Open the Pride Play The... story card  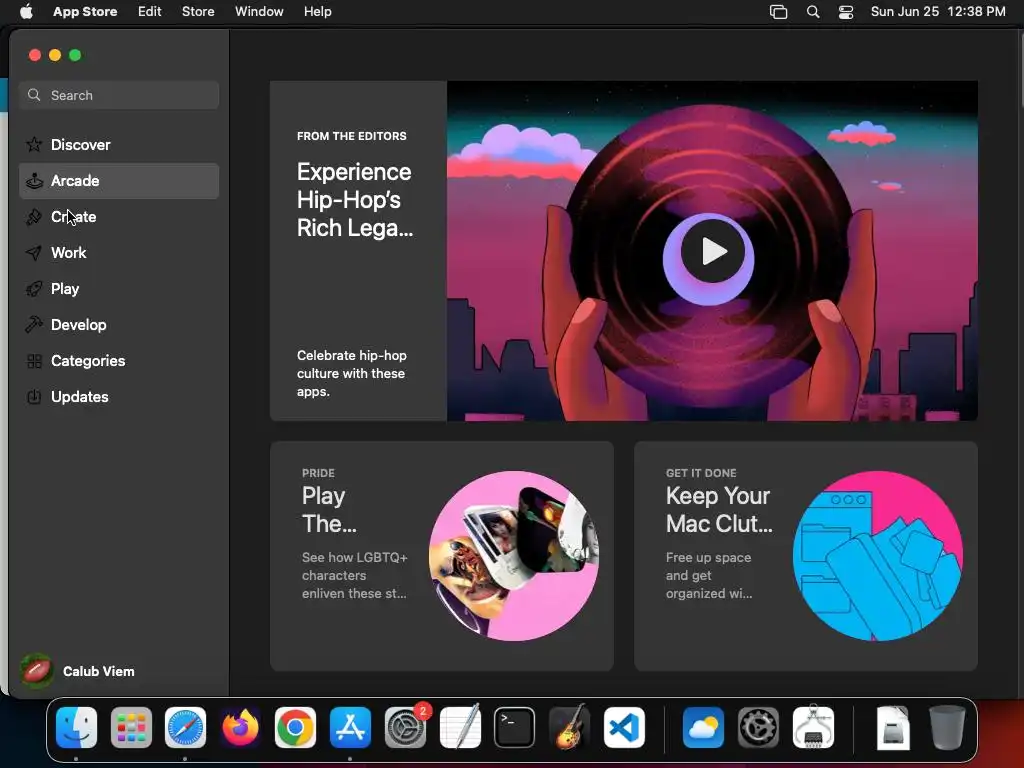441,556
